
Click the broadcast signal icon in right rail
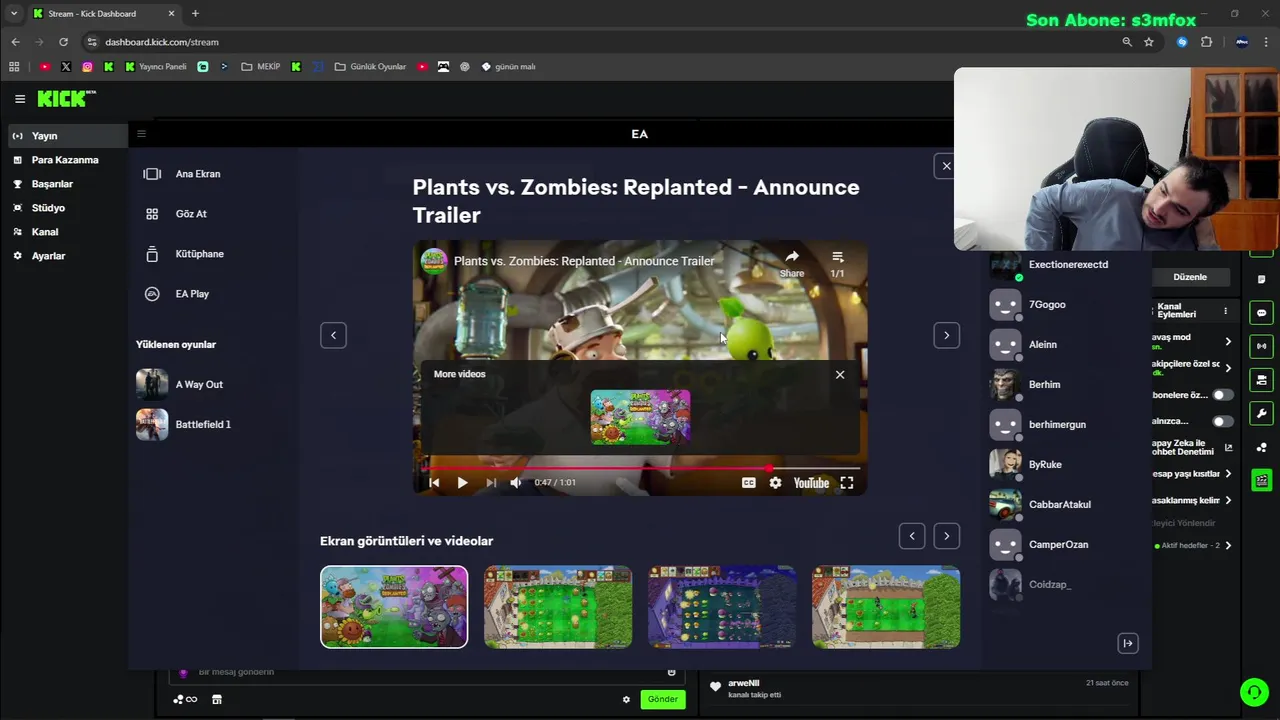(x=1261, y=346)
